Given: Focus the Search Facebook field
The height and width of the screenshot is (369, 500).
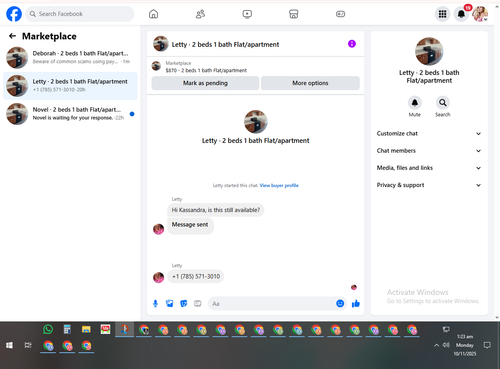Looking at the screenshot, I should (x=80, y=14).
